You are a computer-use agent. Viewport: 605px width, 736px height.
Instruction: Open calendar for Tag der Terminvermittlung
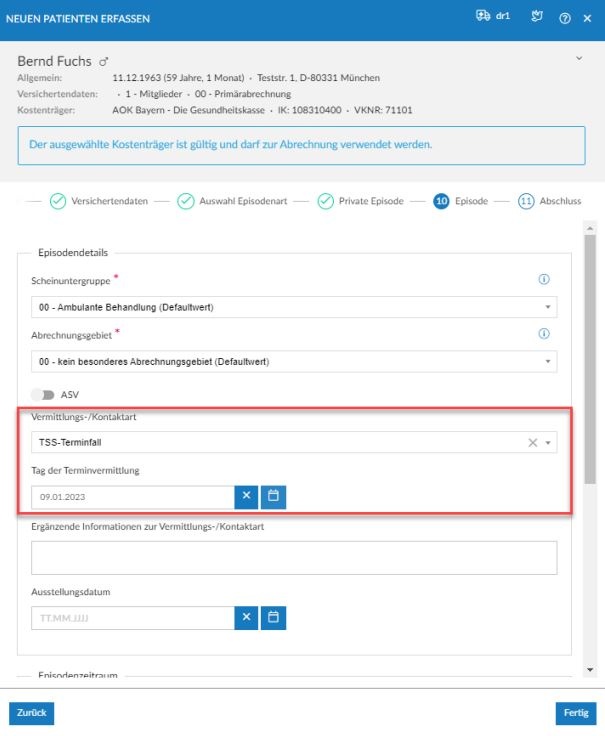point(273,496)
